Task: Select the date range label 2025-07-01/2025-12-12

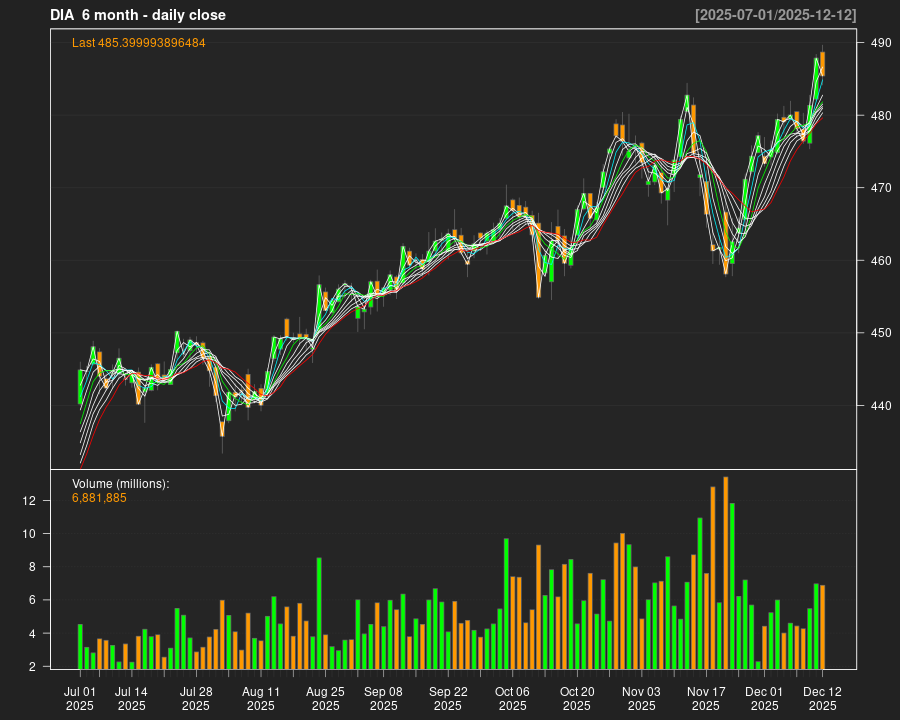Action: tap(775, 15)
